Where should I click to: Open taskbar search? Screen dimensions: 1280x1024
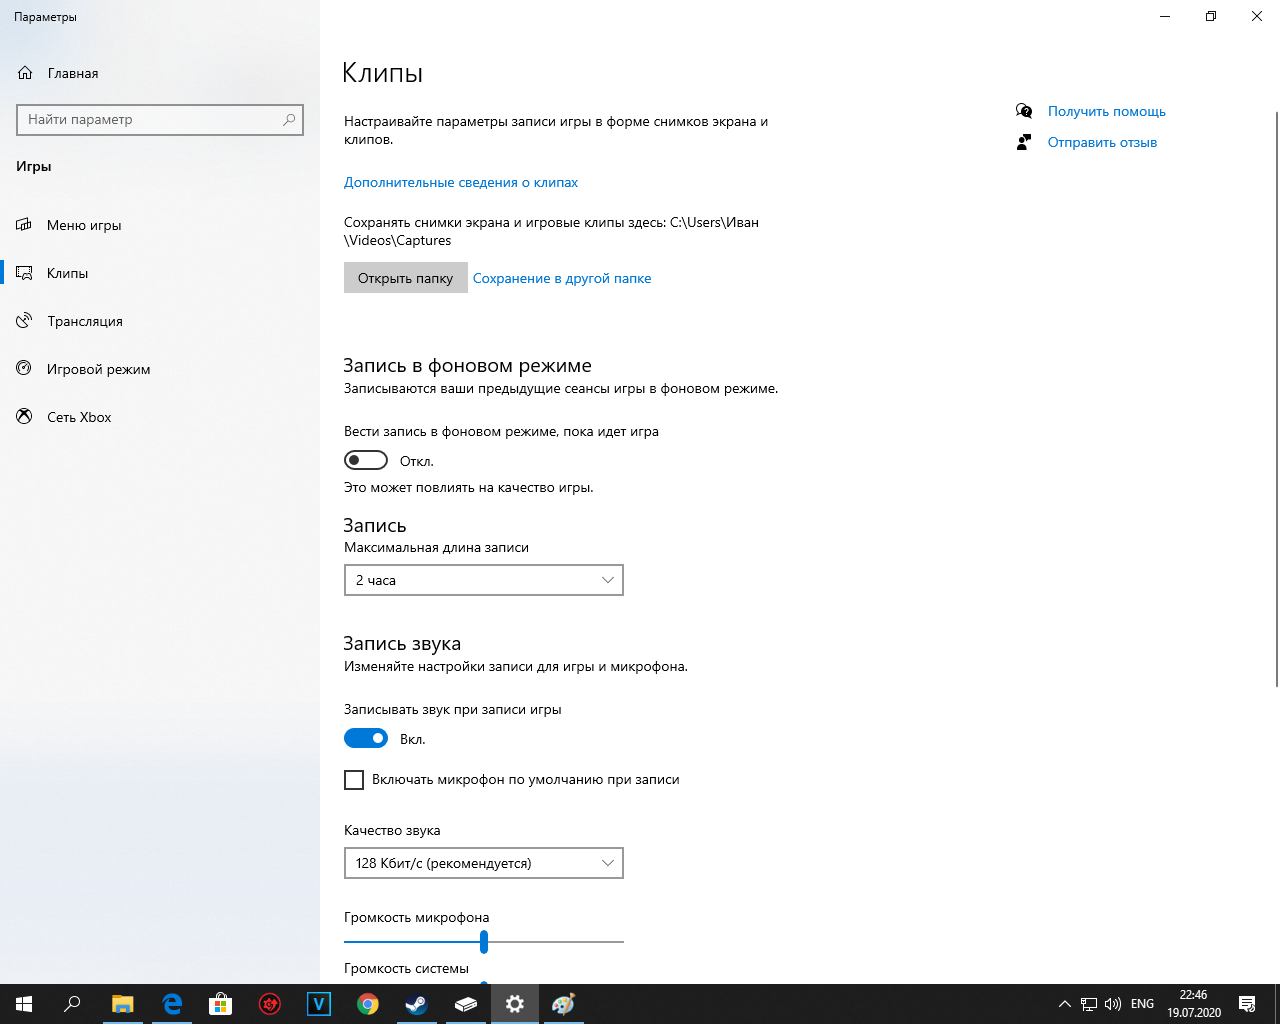(72, 1004)
